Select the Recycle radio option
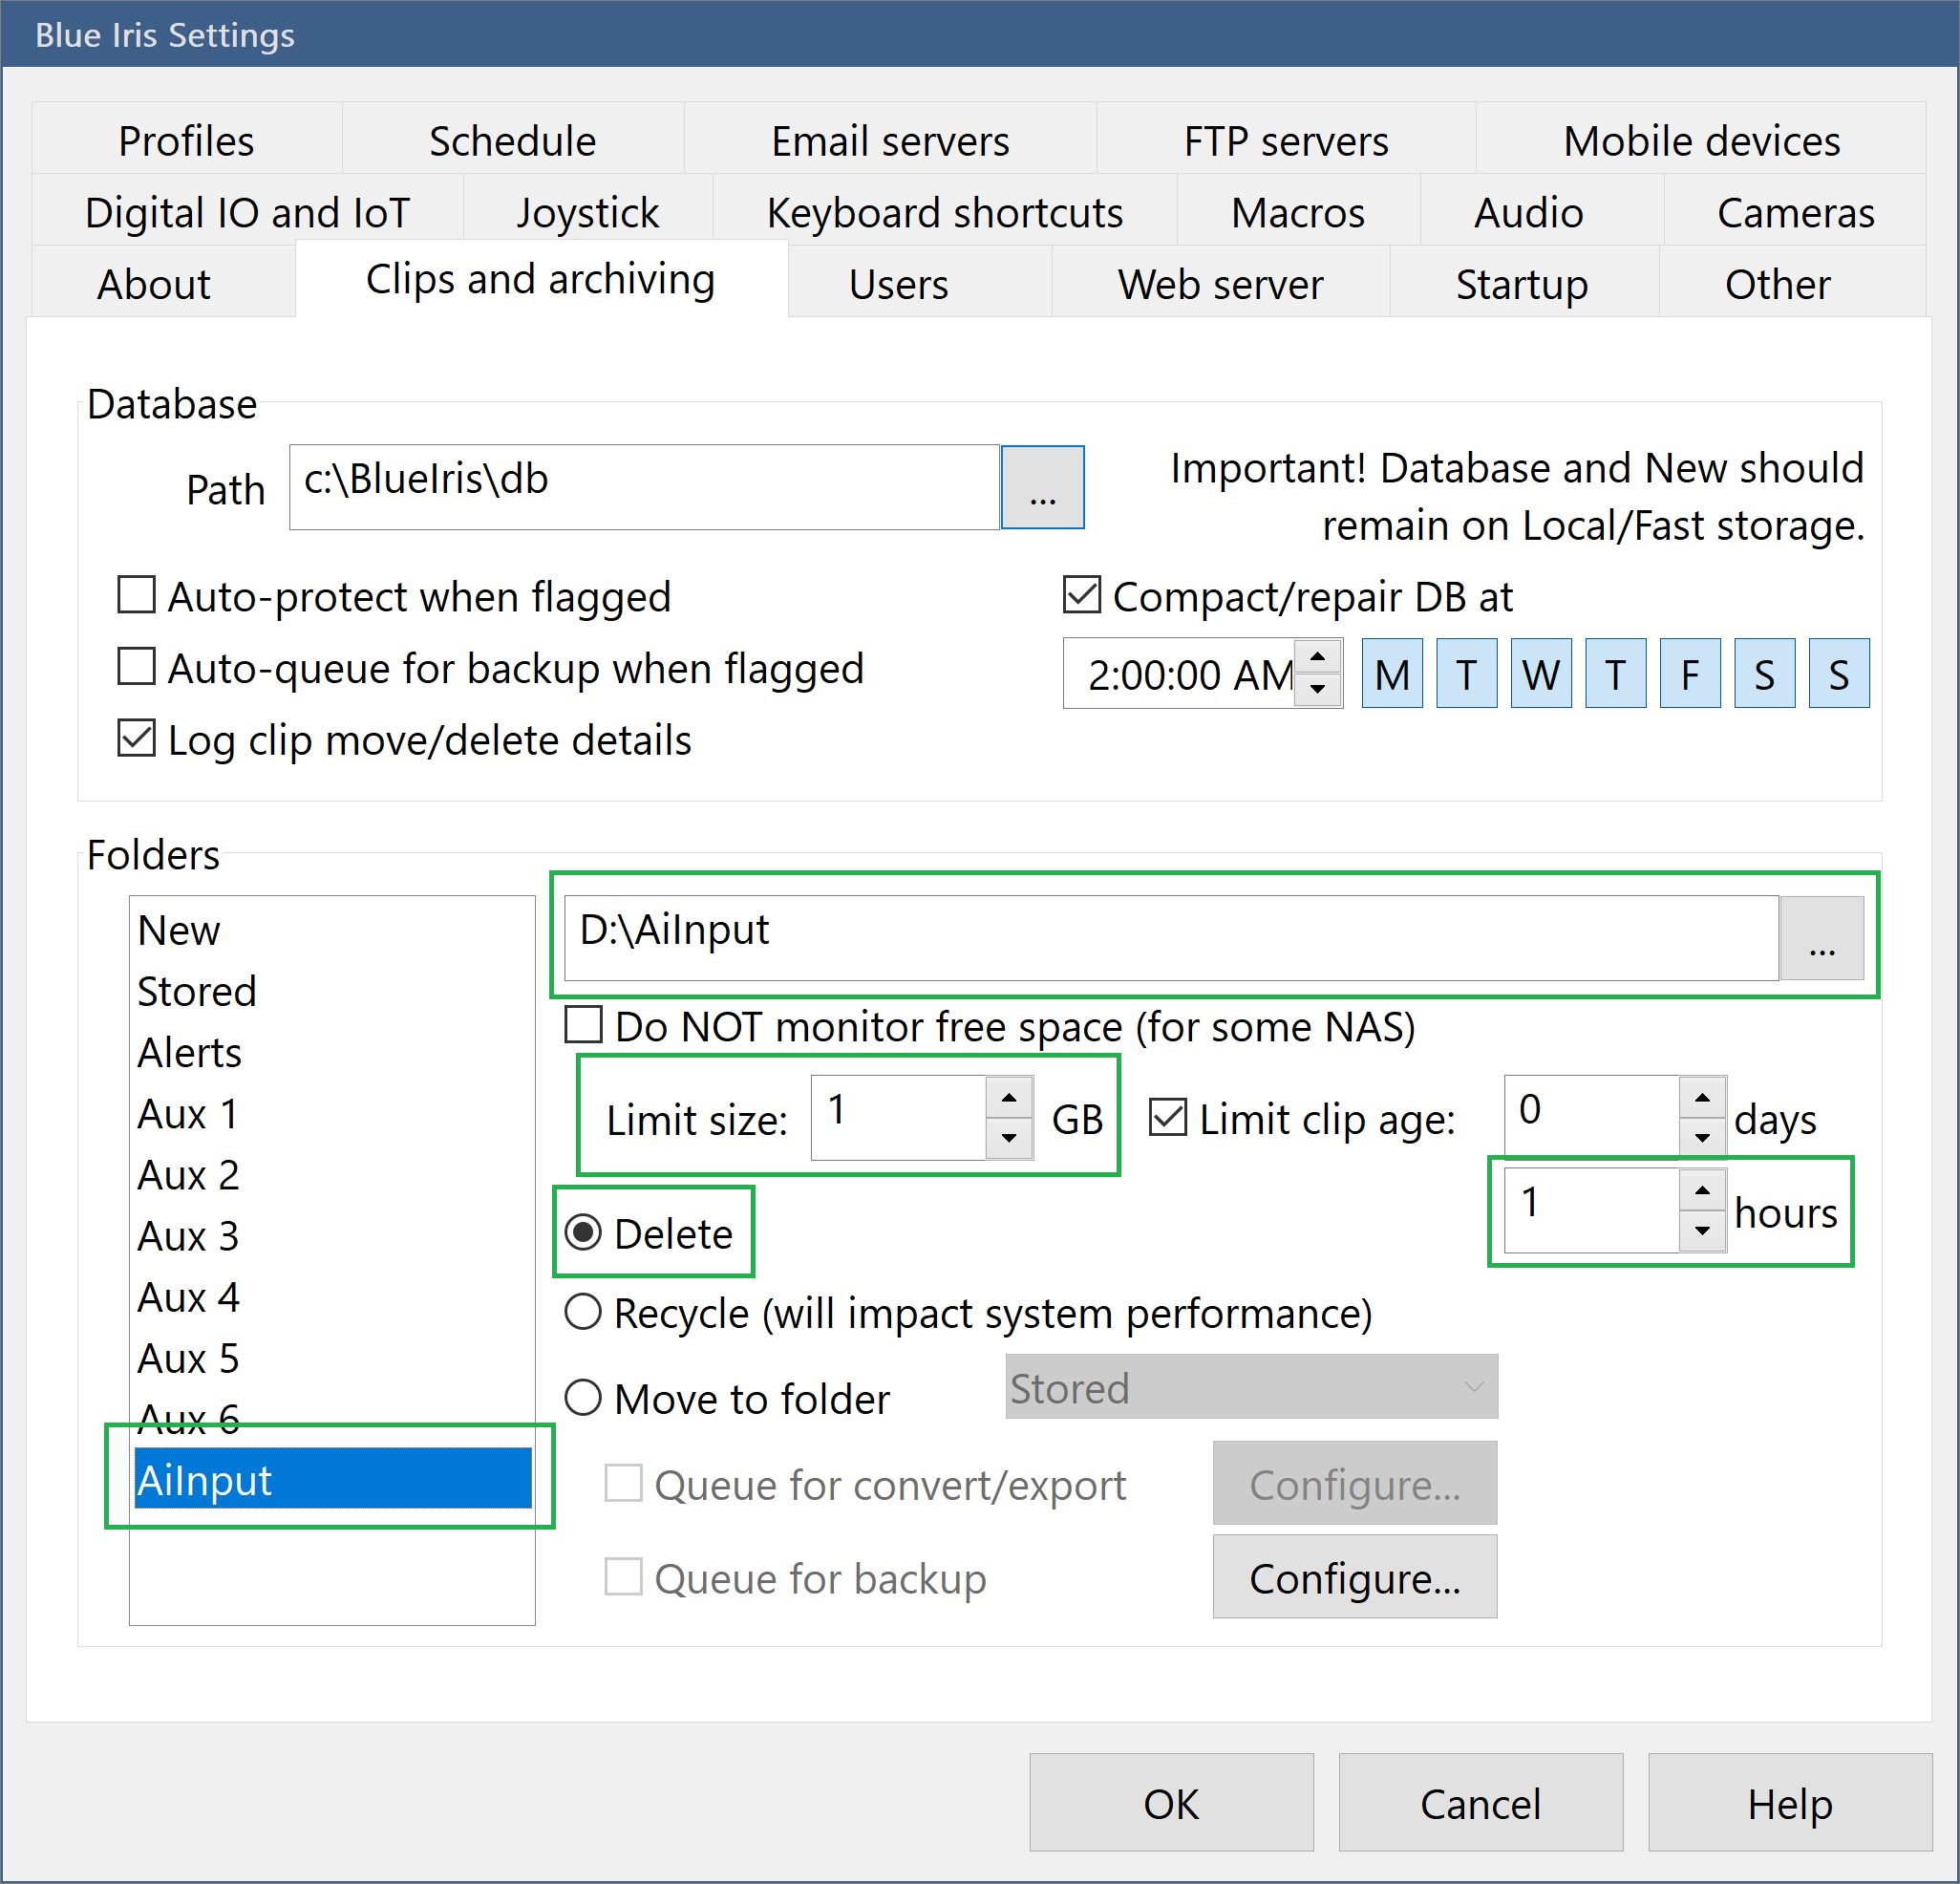The height and width of the screenshot is (1884, 1960). pyautogui.click(x=583, y=1311)
